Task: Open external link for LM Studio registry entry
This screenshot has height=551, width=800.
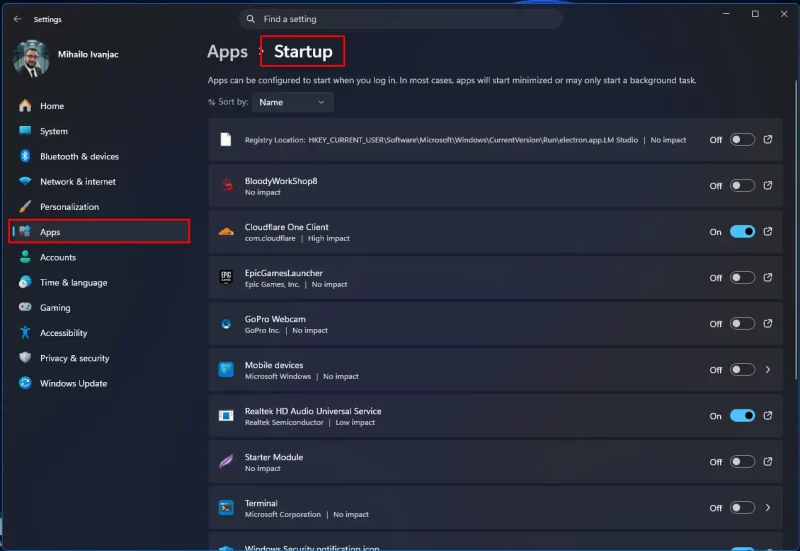Action: coord(768,139)
